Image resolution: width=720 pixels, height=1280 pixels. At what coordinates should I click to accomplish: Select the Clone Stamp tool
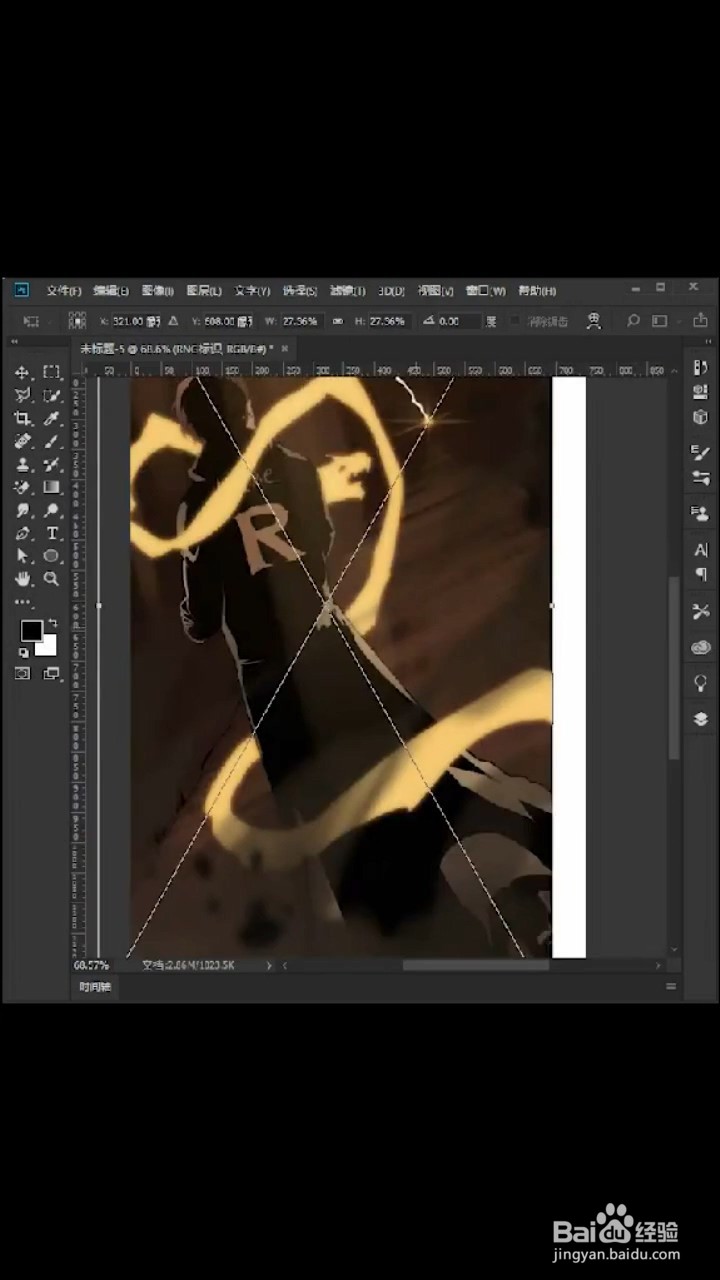tap(22, 465)
